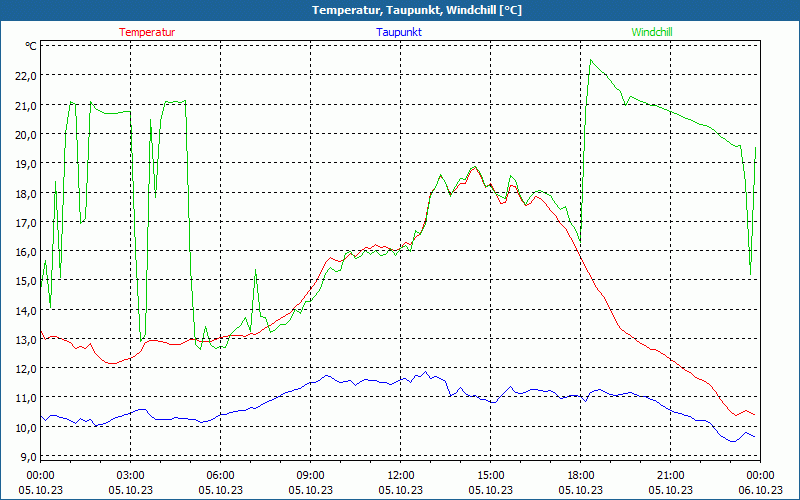Select the 14,0 y-axis value
Viewport: 800px width, 500px height.
pyautogui.click(x=27, y=310)
